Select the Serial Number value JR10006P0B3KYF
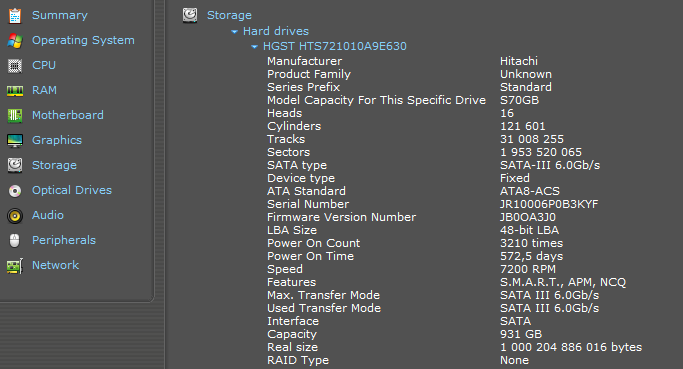Viewport: 683px width, 369px height. (549, 204)
